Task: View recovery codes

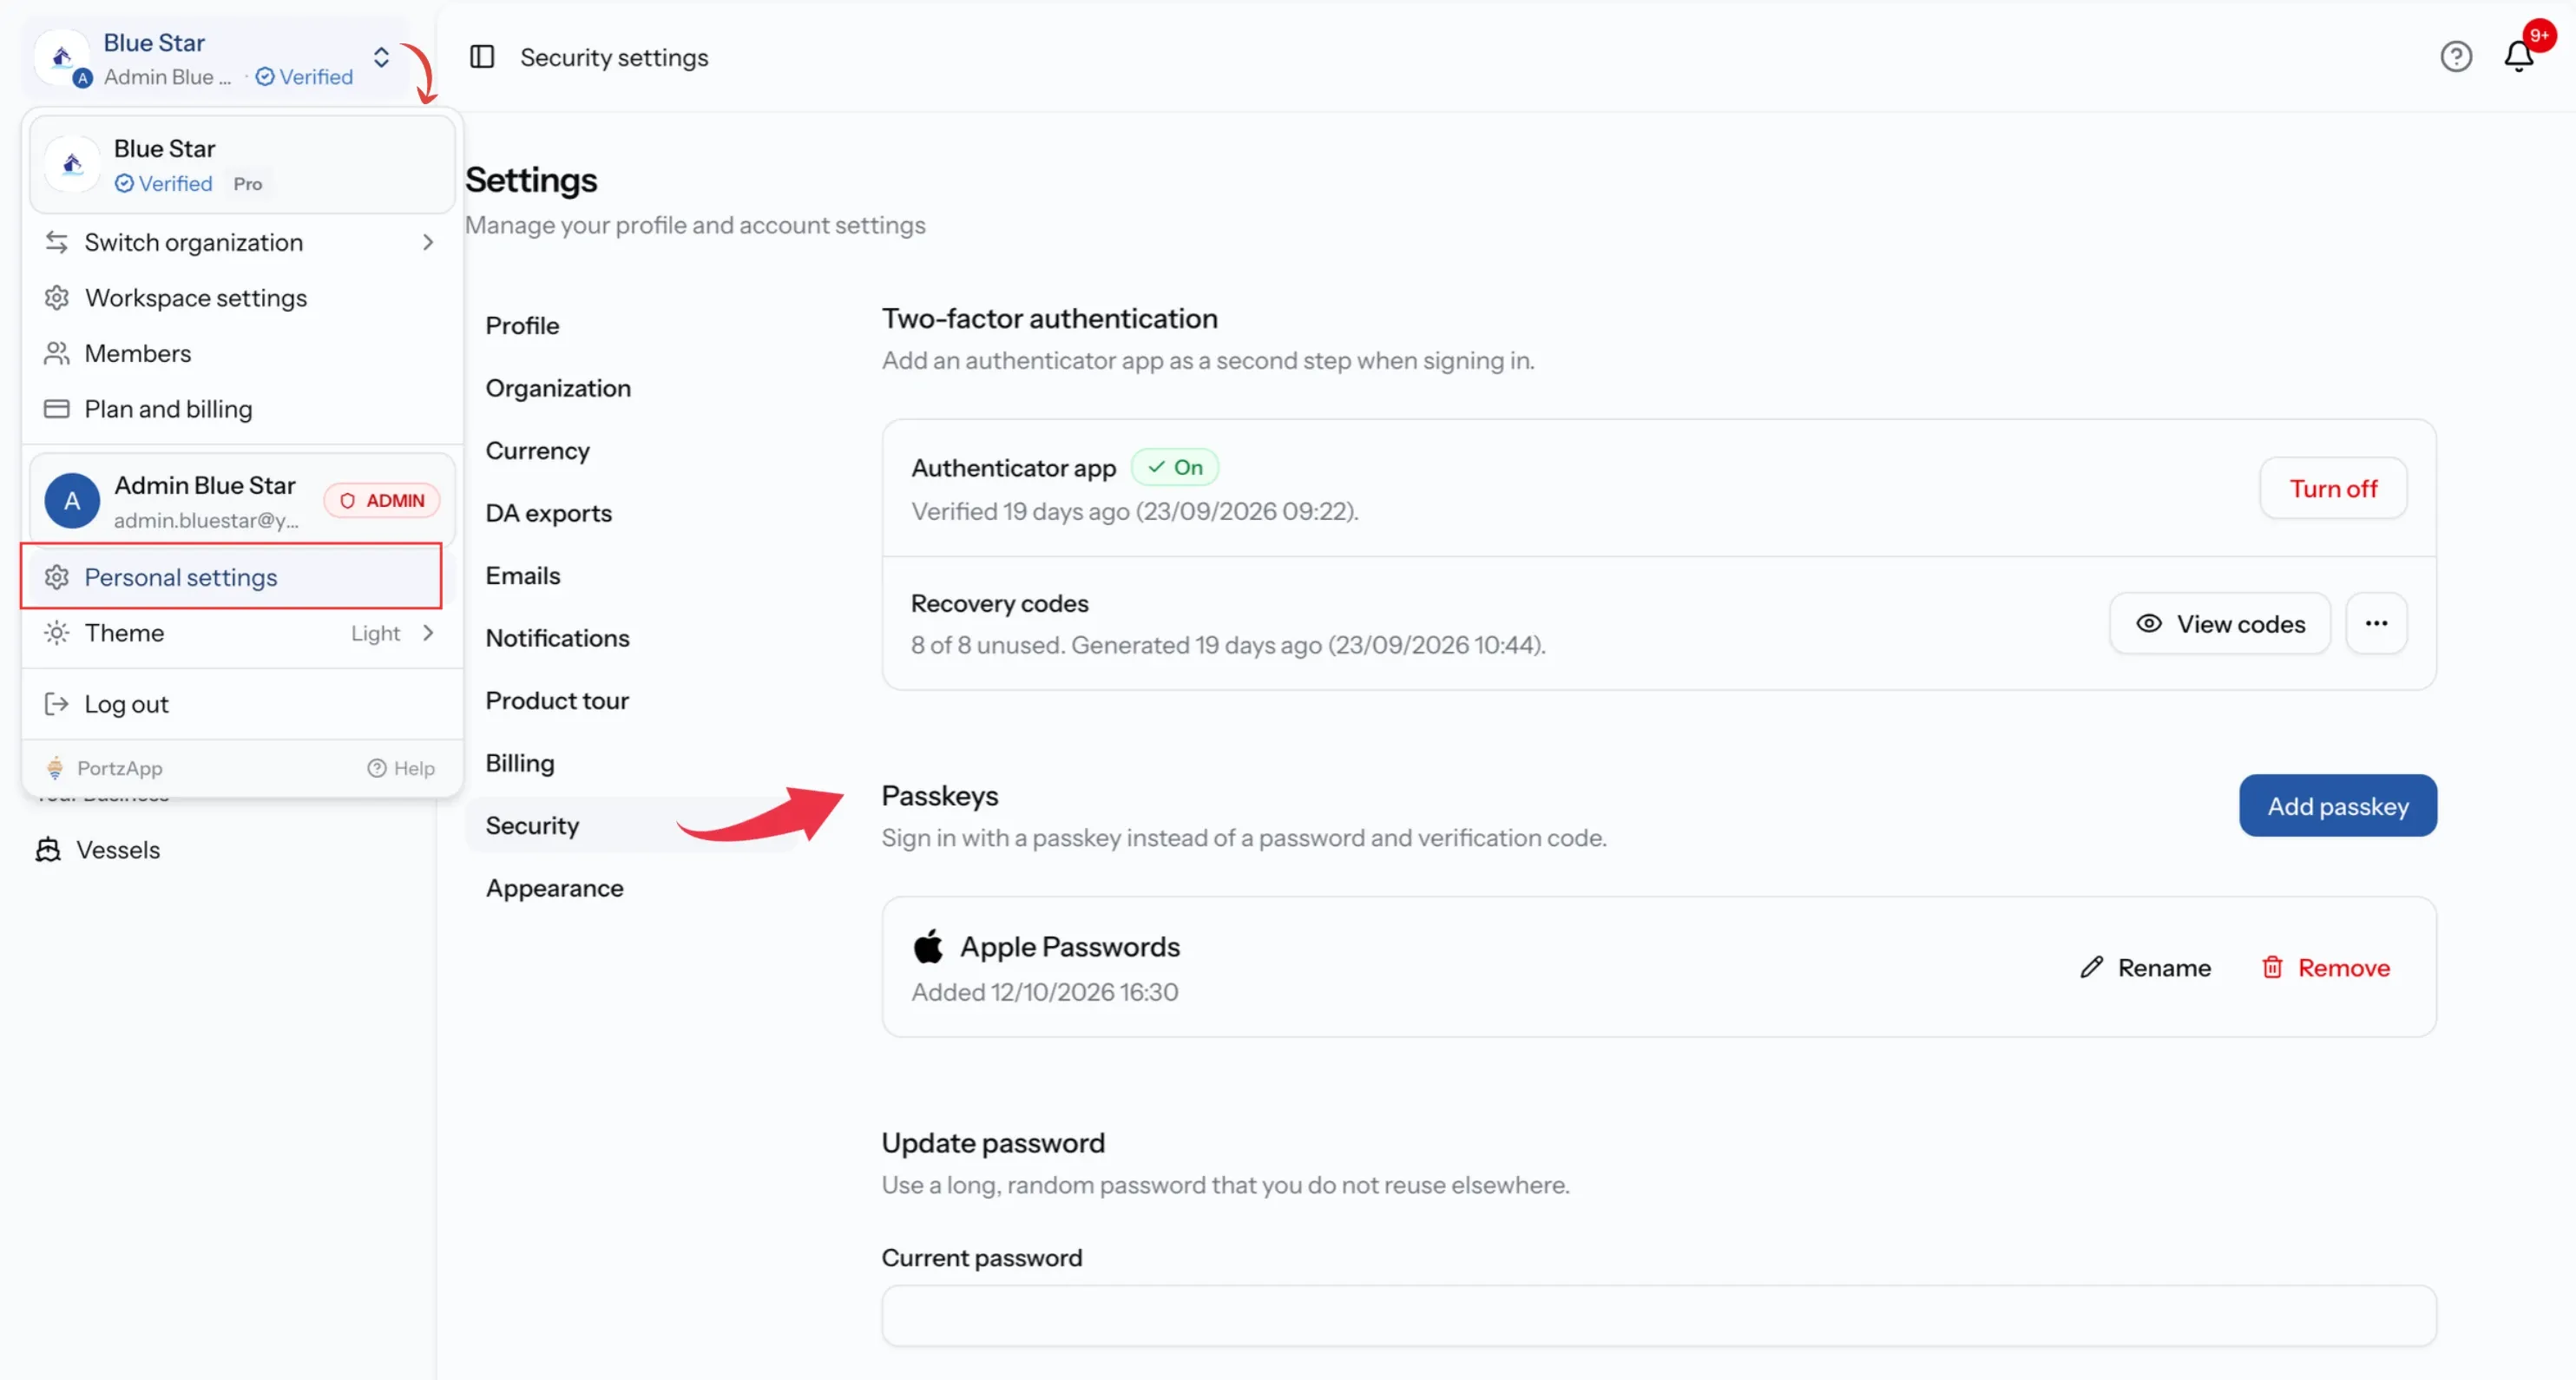Action: pos(2220,623)
